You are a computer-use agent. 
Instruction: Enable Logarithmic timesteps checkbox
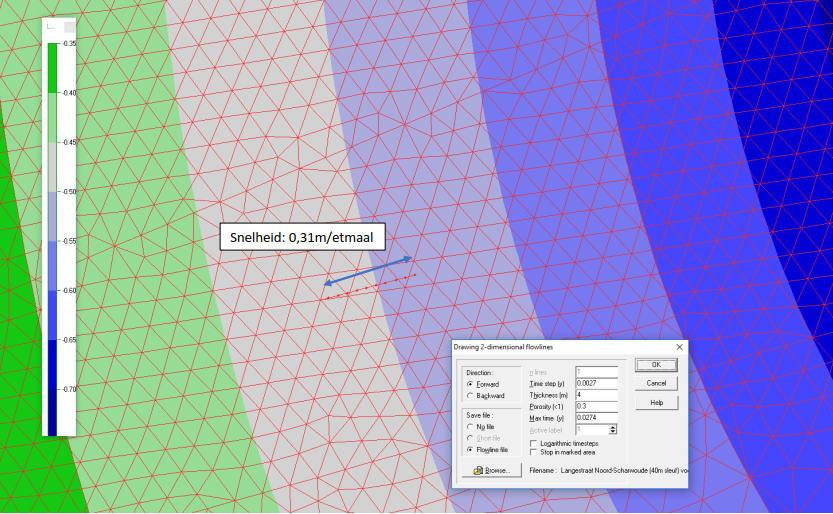[x=532, y=442]
